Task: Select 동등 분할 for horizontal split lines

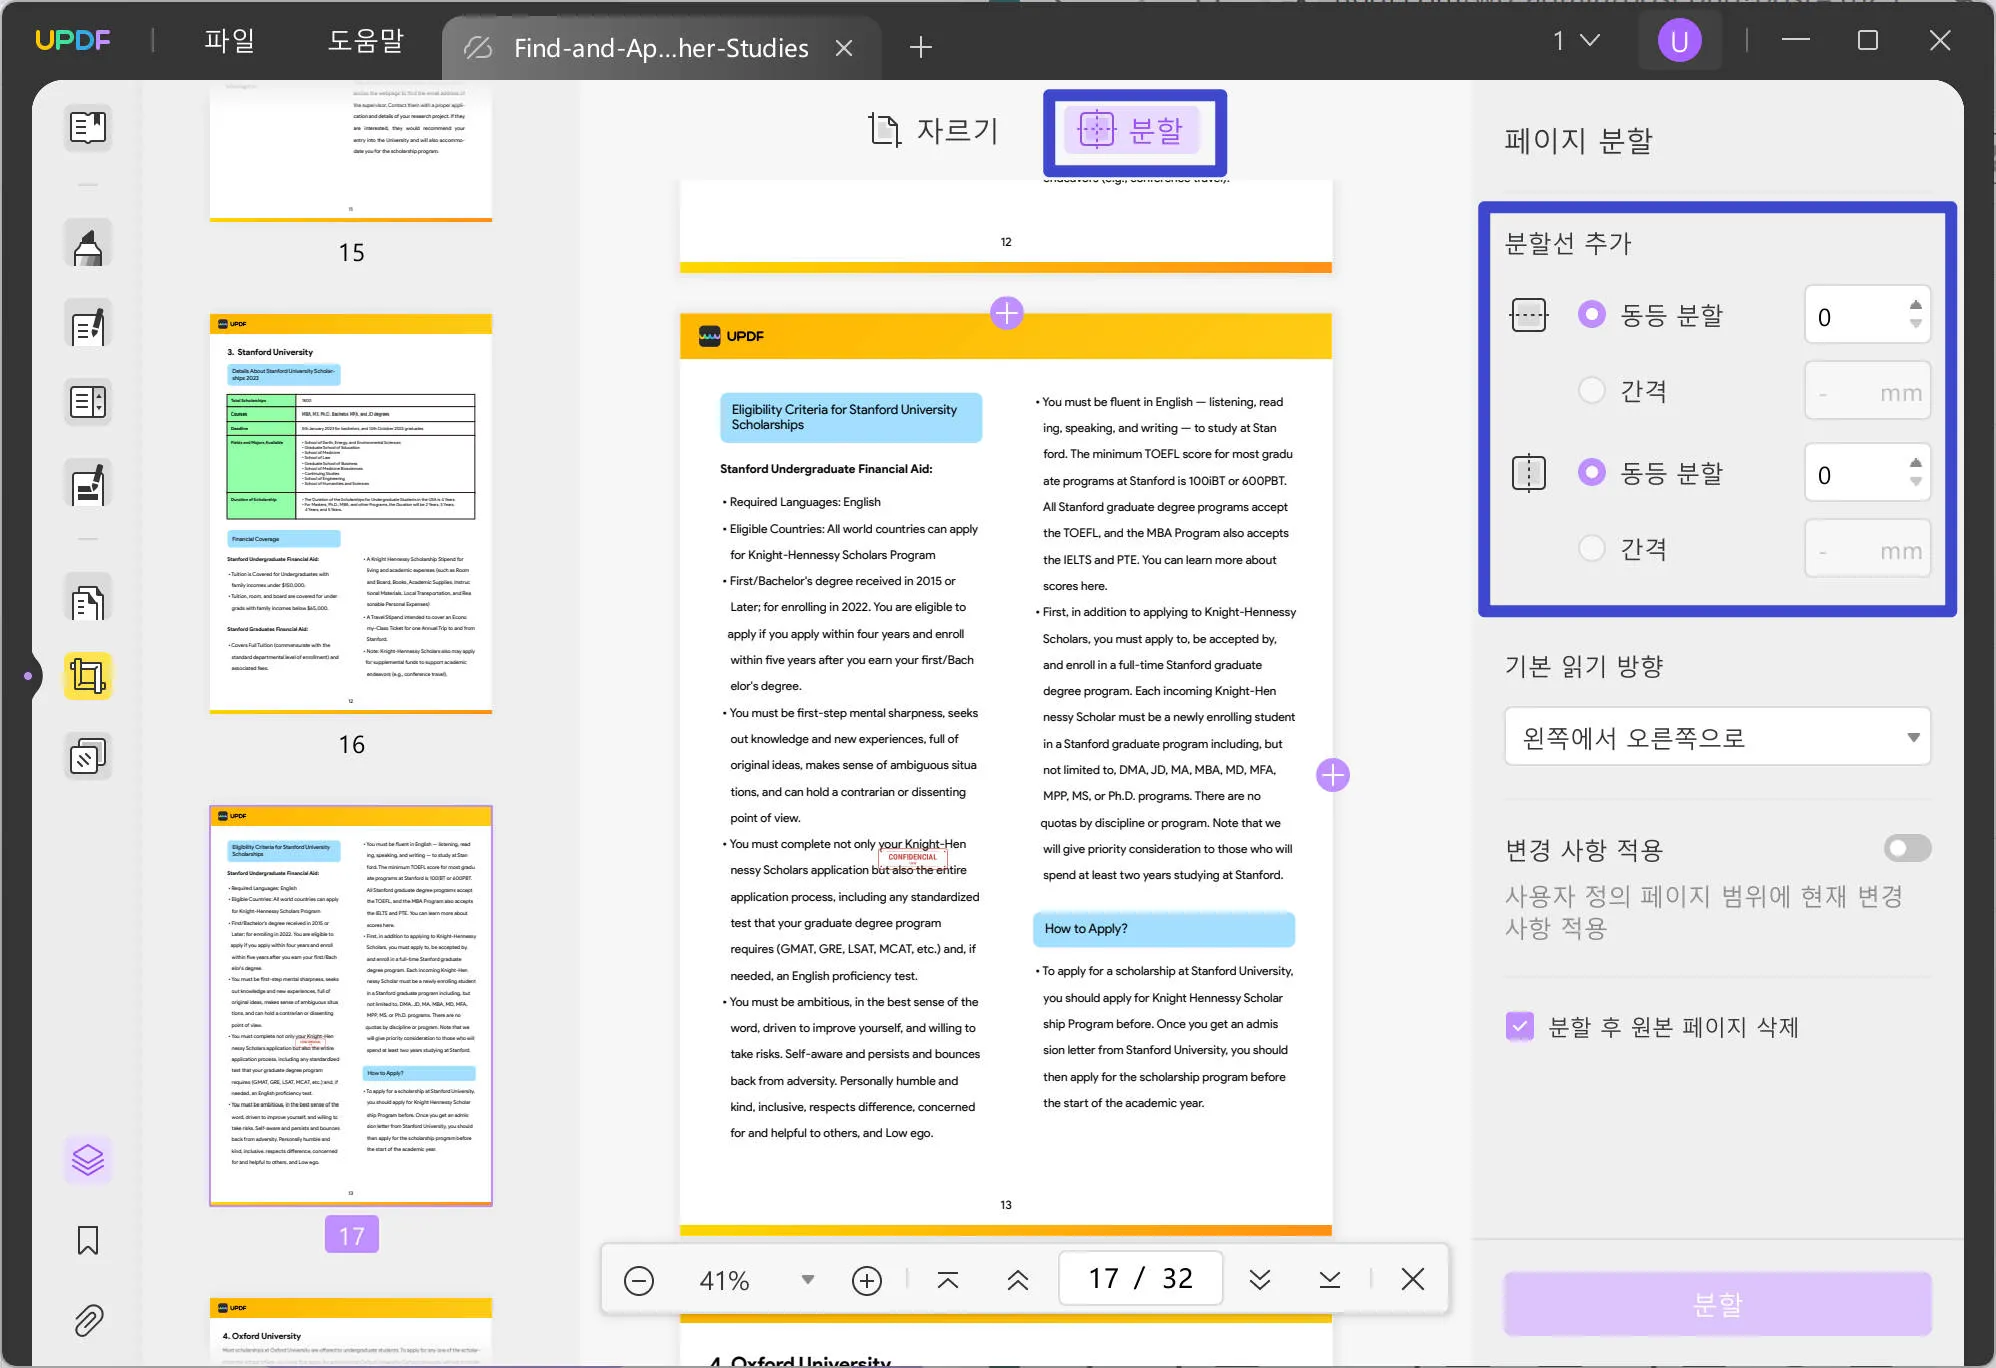Action: (1592, 314)
